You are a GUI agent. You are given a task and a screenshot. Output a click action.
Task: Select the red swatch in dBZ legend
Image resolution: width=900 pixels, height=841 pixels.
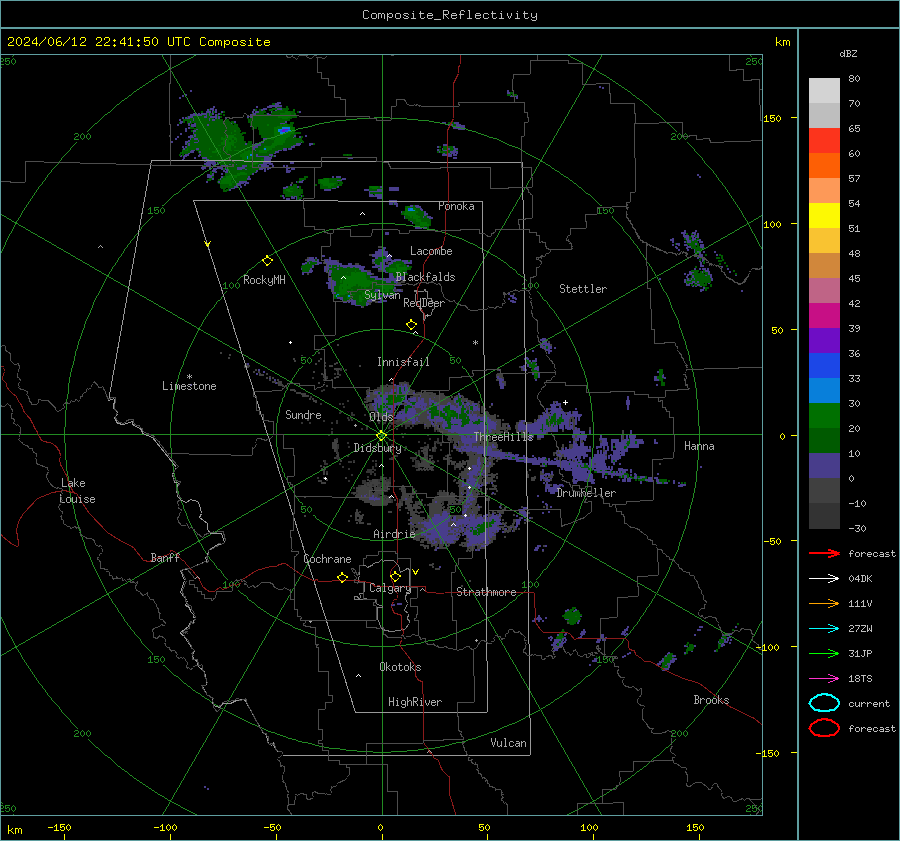pyautogui.click(x=824, y=141)
